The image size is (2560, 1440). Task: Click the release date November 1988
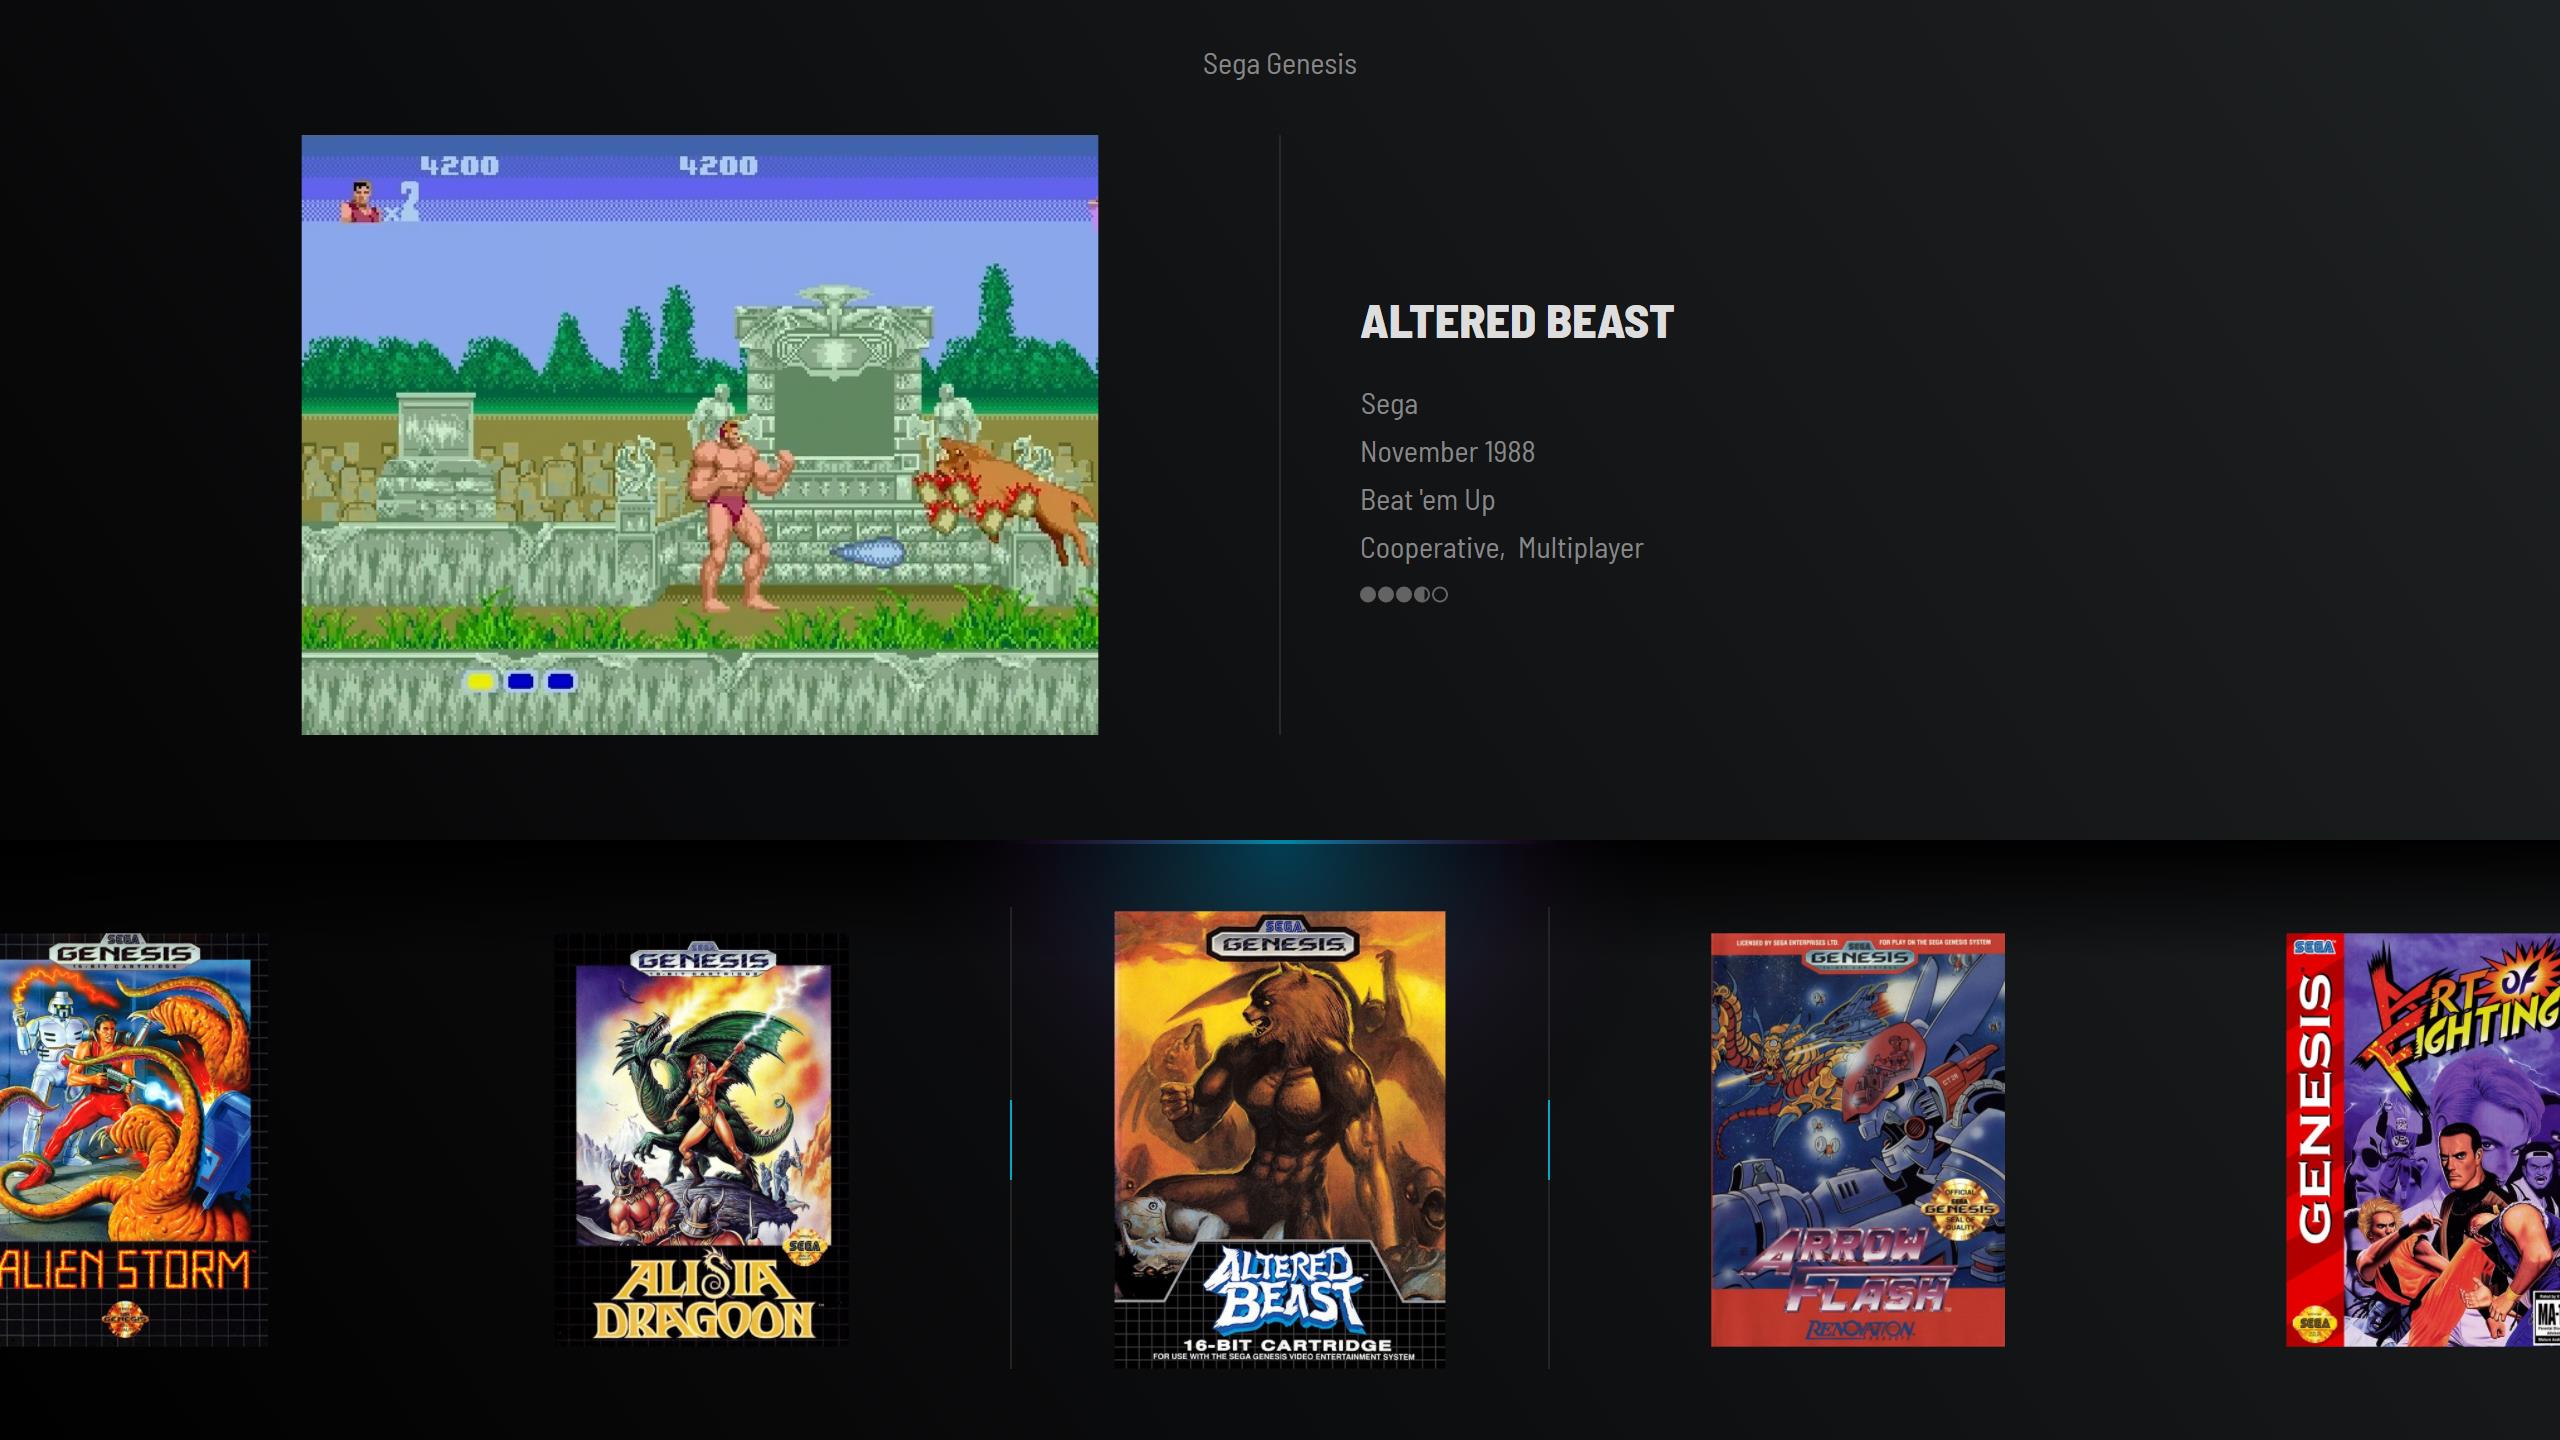click(1447, 452)
